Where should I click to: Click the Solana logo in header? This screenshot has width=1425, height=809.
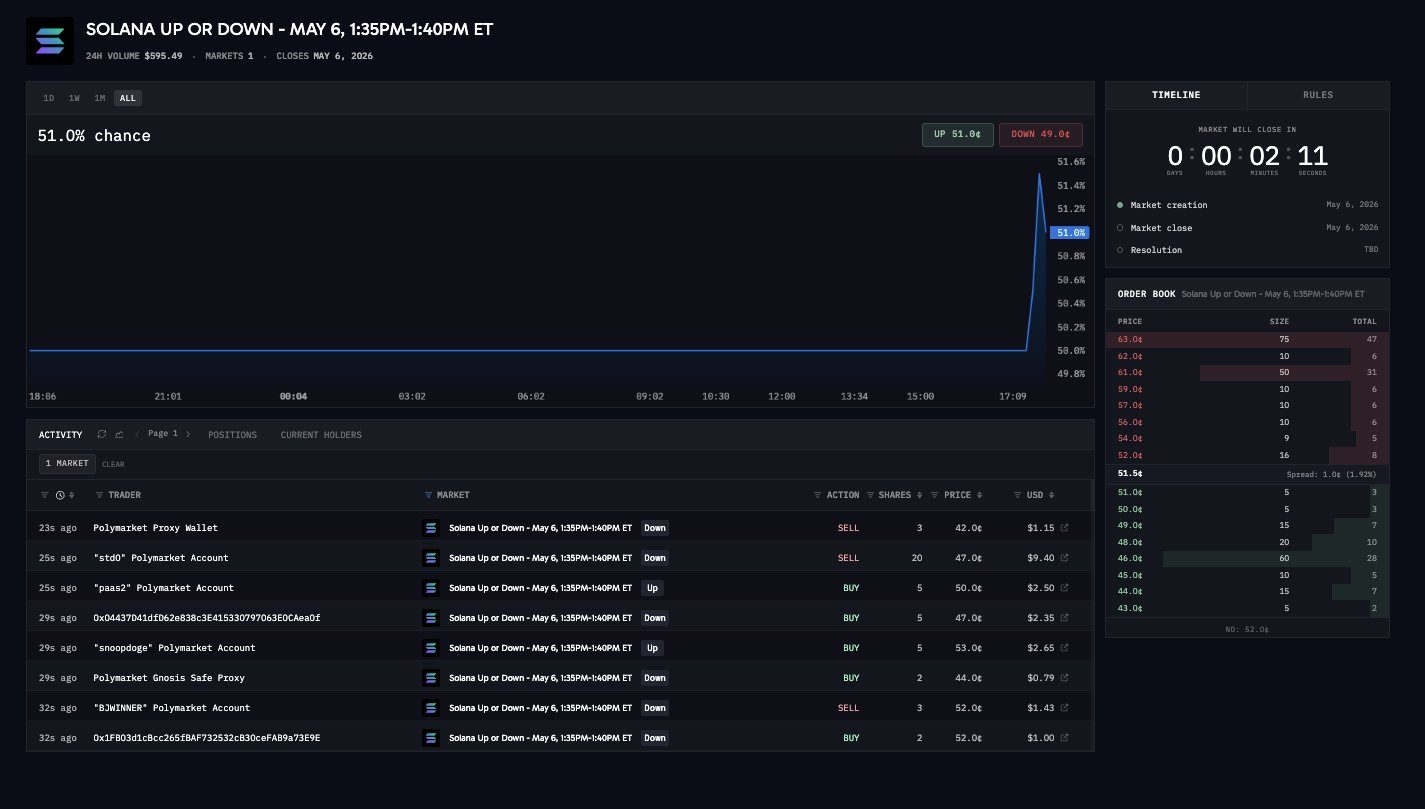[49, 41]
